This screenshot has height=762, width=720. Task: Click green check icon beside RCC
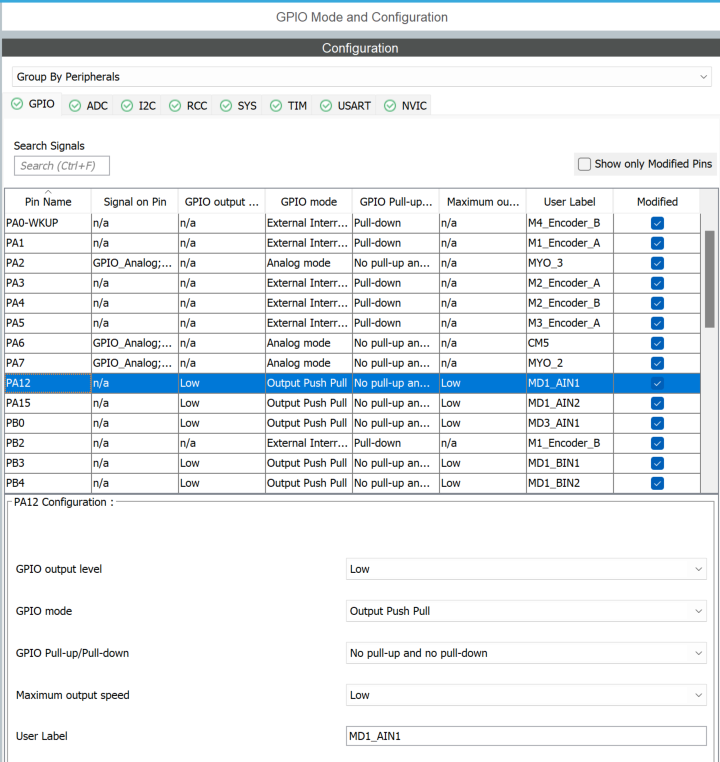coord(175,105)
